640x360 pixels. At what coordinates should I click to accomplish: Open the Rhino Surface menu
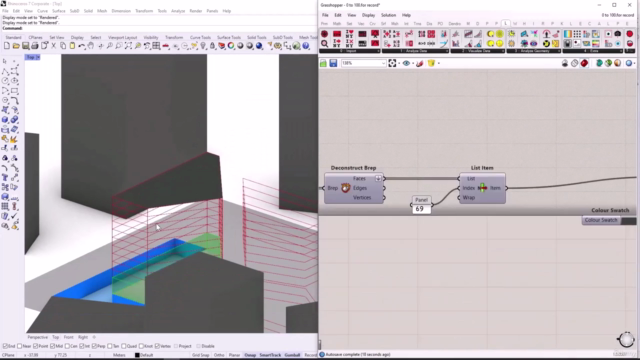58,11
